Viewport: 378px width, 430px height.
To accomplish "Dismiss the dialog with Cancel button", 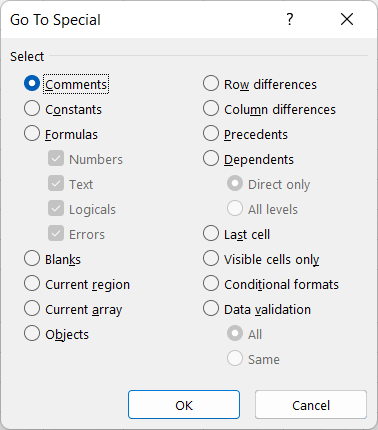I will (311, 405).
